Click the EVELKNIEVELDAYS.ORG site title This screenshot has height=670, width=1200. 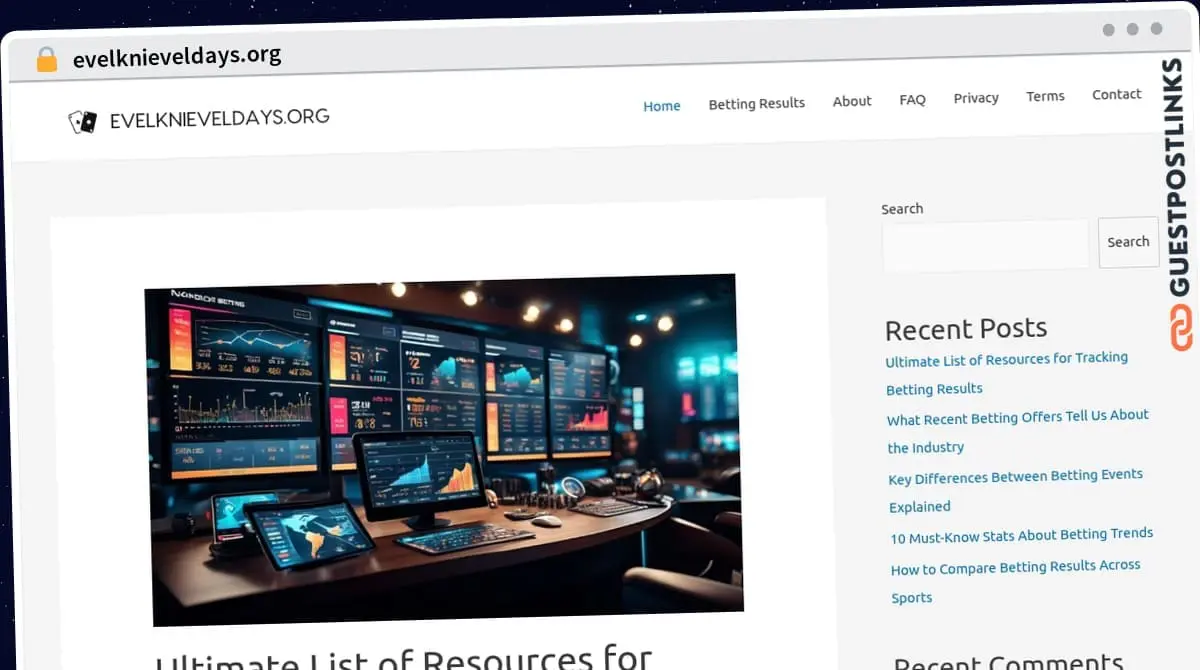click(x=219, y=119)
